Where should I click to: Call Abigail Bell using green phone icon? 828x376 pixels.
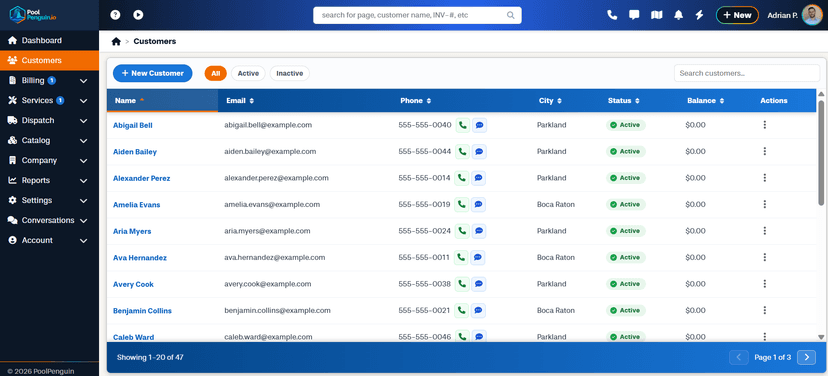tap(462, 125)
